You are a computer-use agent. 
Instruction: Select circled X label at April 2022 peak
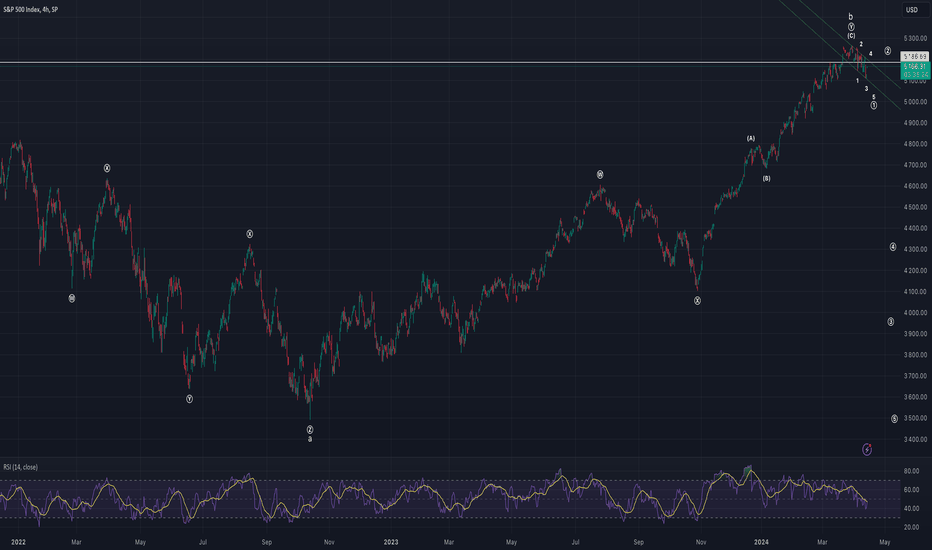point(107,168)
